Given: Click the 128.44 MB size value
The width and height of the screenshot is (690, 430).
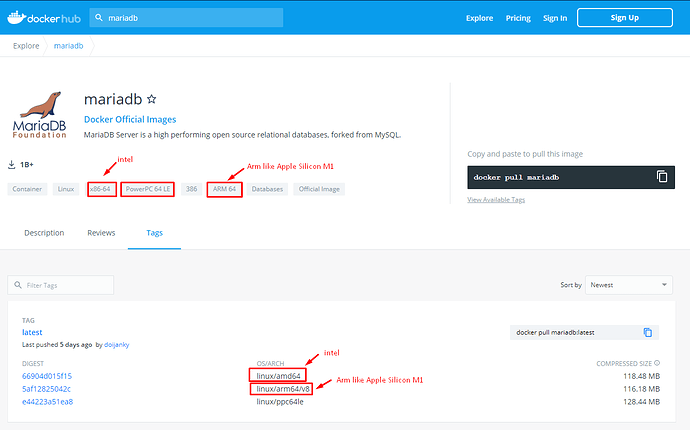Looking at the screenshot, I should (642, 401).
